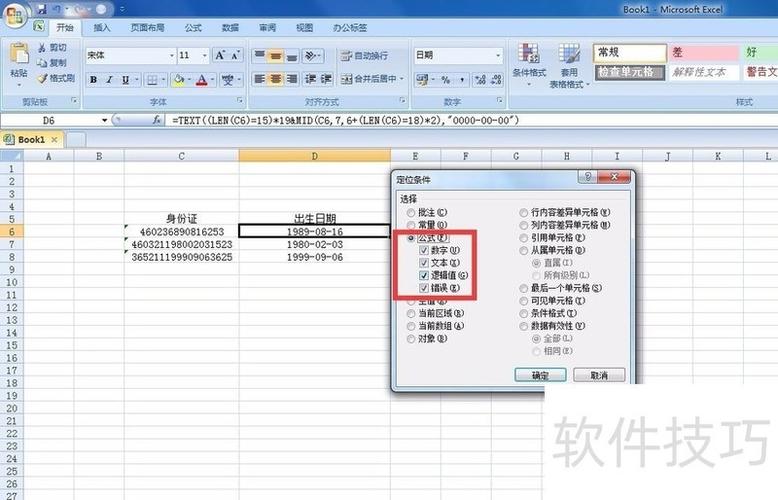Uncheck 数字 checkbox under 公式
Image resolution: width=778 pixels, height=500 pixels.
424,250
